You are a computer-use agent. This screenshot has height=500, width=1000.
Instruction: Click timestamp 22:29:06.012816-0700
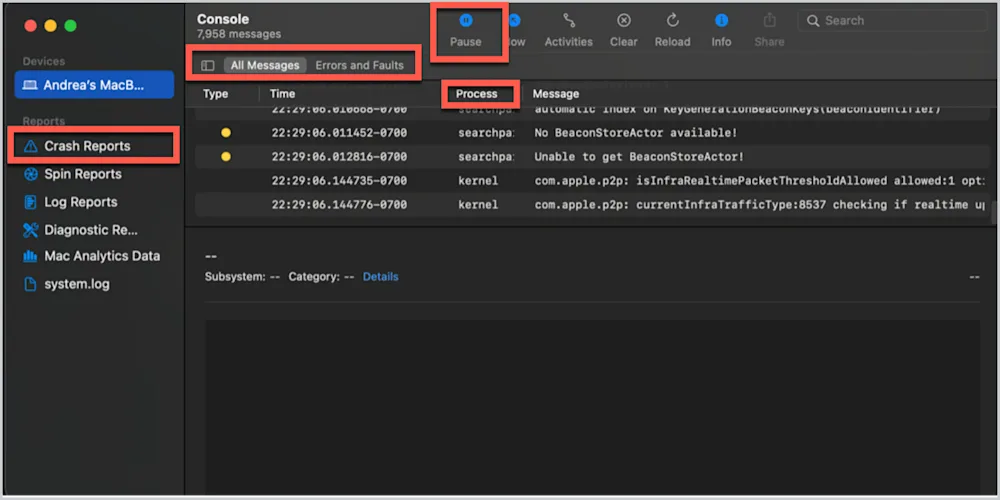(x=339, y=157)
